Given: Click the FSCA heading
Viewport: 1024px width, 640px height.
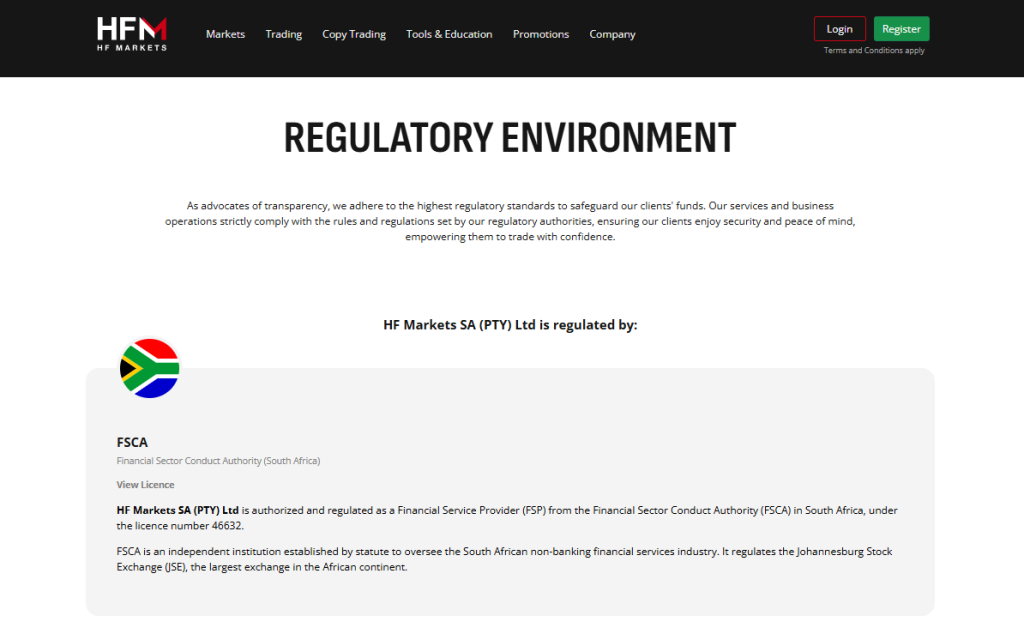Looking at the screenshot, I should click(131, 442).
